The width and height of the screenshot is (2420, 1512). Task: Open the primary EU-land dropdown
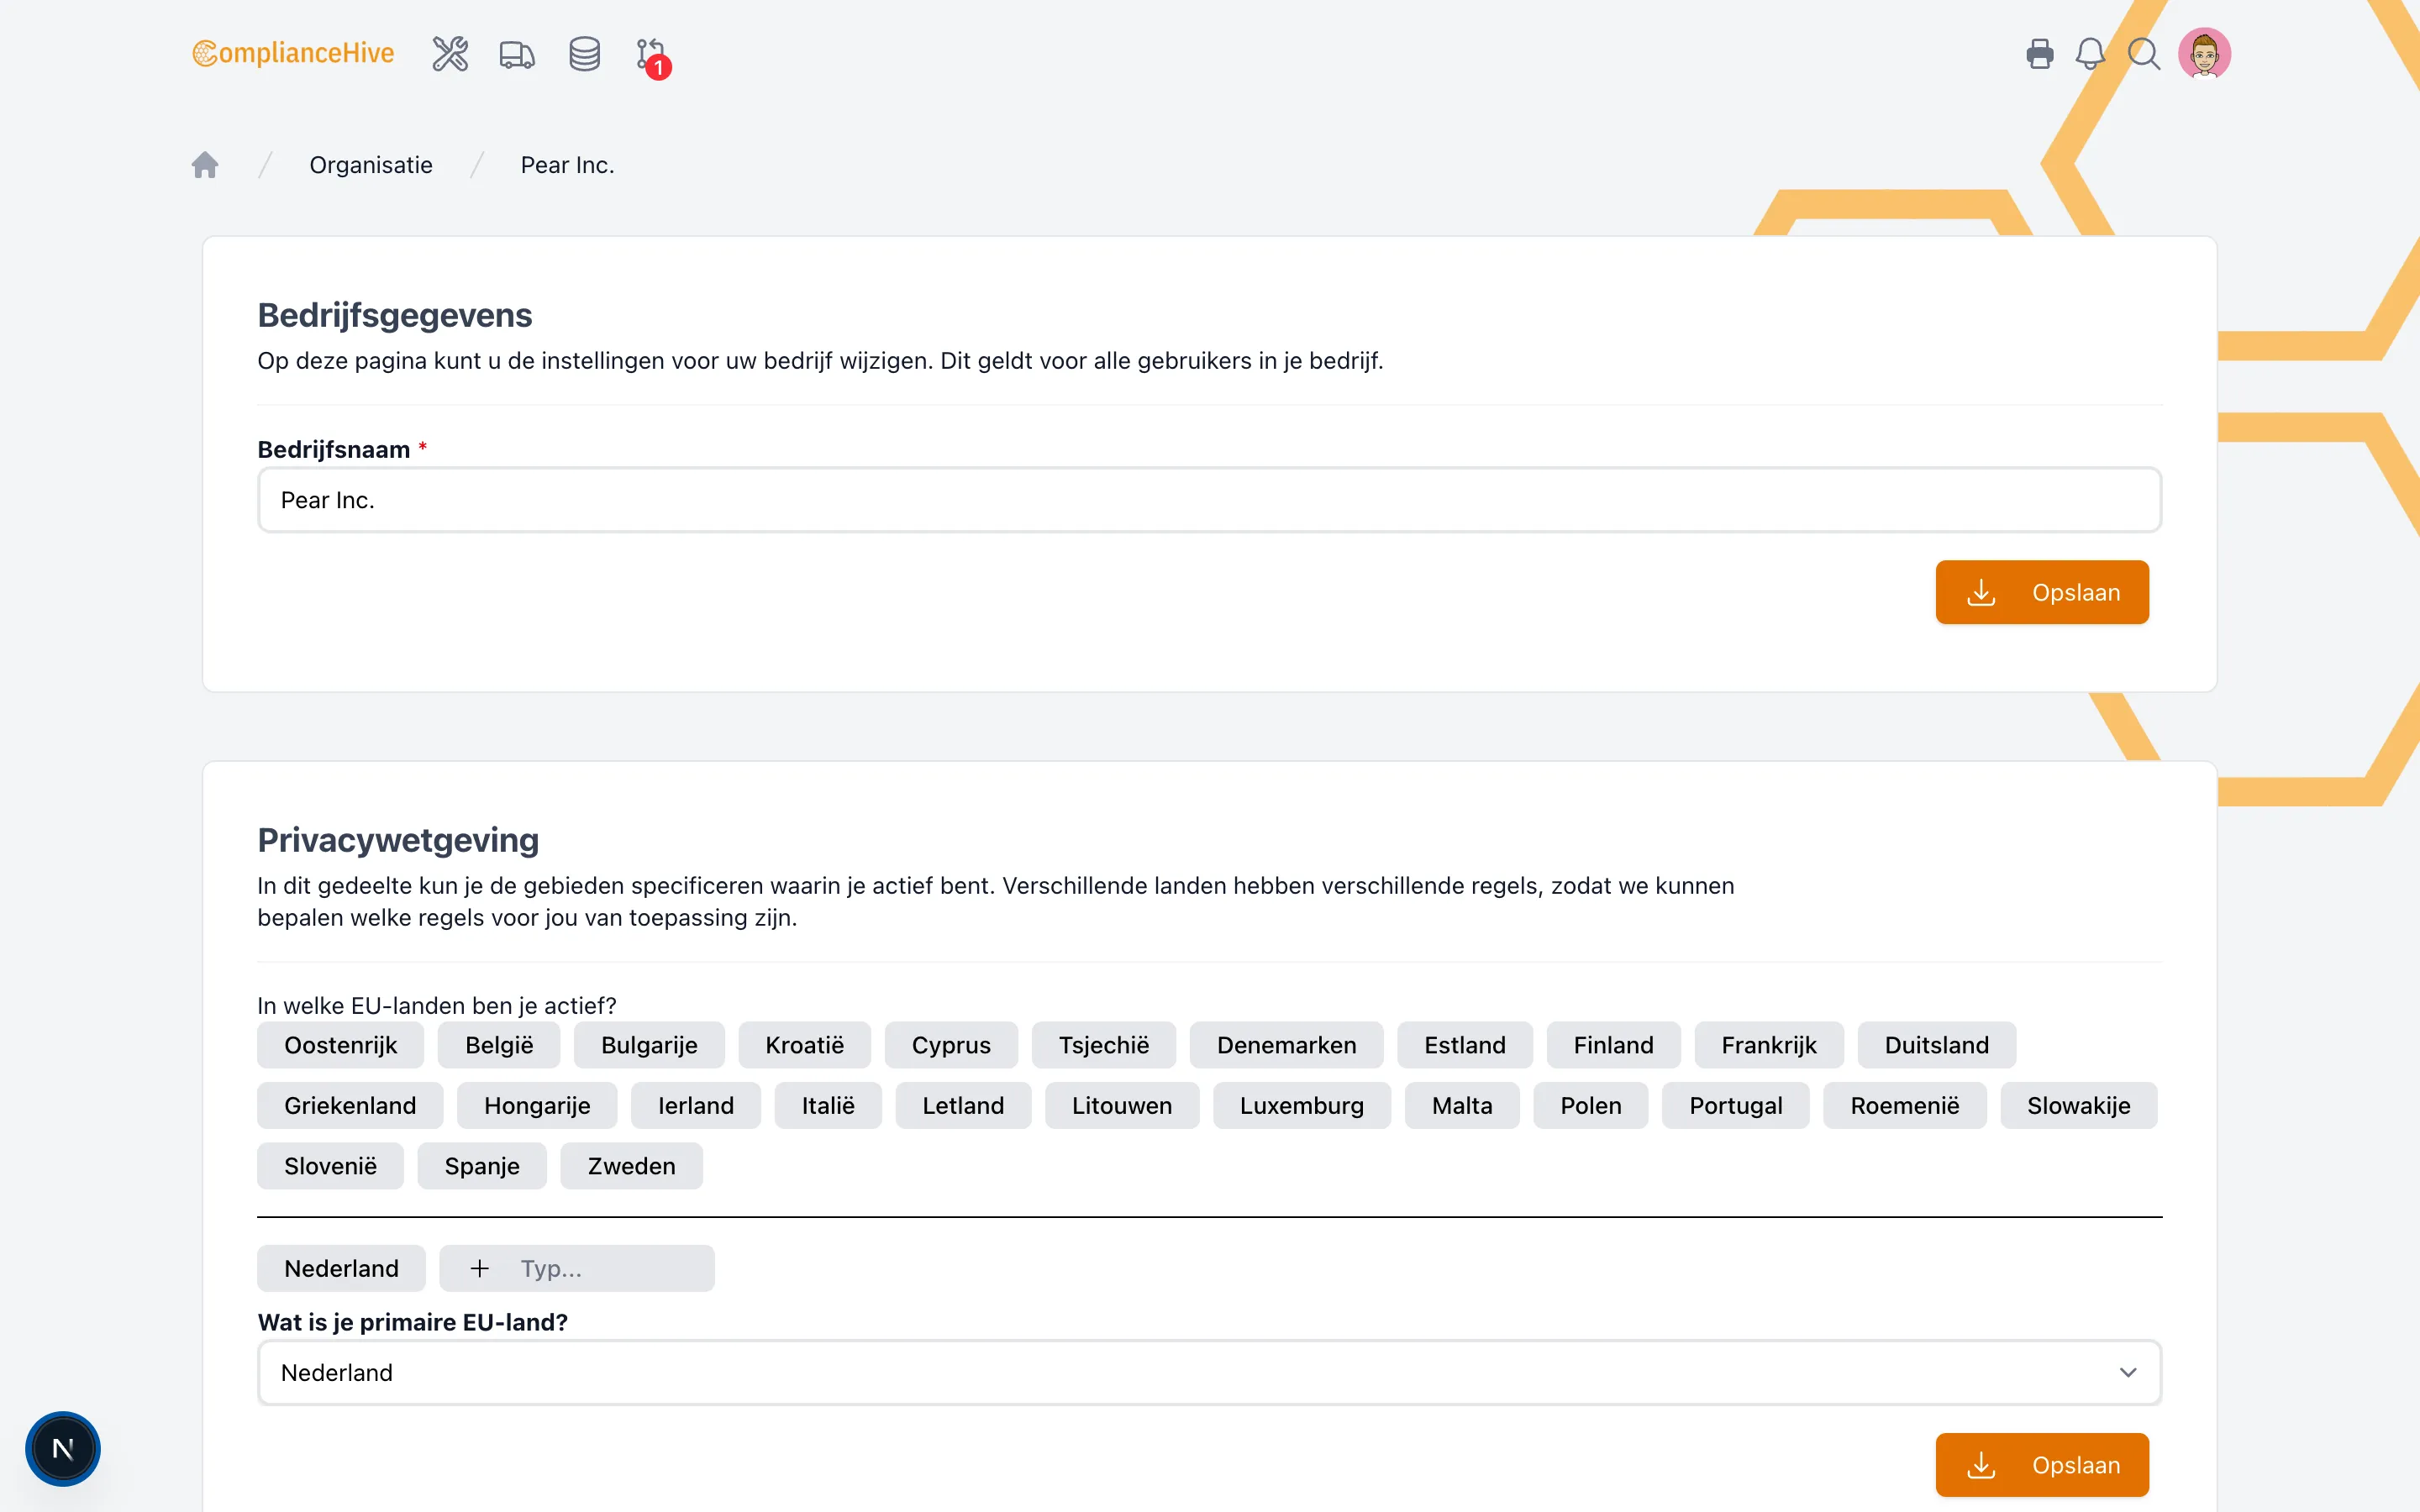click(x=1208, y=1372)
